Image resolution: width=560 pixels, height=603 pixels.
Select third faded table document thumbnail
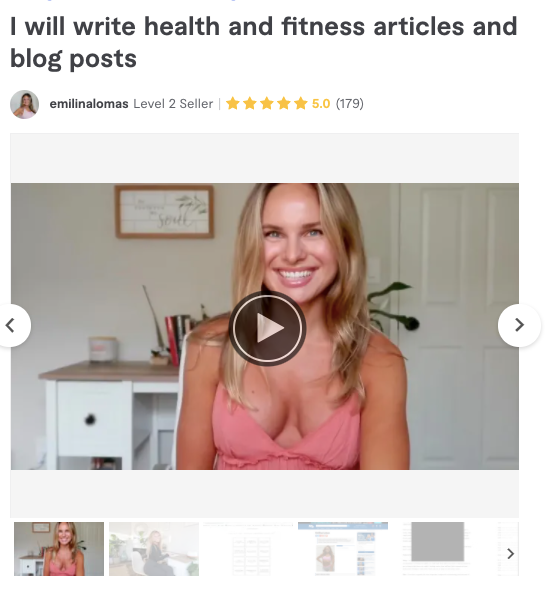pyautogui.click(x=248, y=549)
